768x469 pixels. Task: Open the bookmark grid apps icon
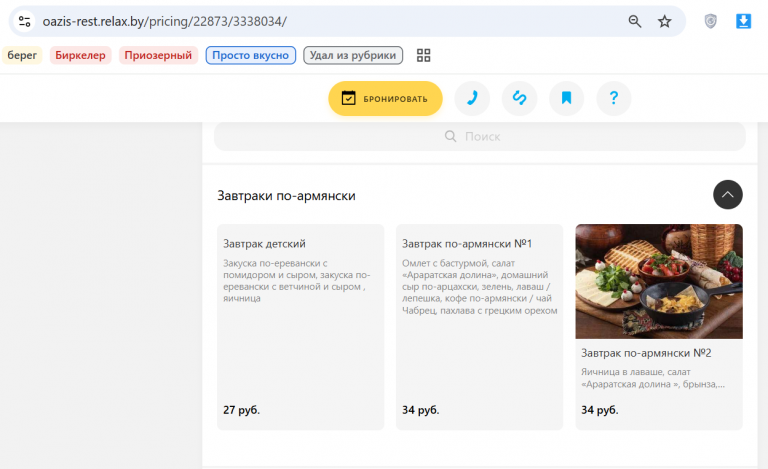pyautogui.click(x=423, y=55)
